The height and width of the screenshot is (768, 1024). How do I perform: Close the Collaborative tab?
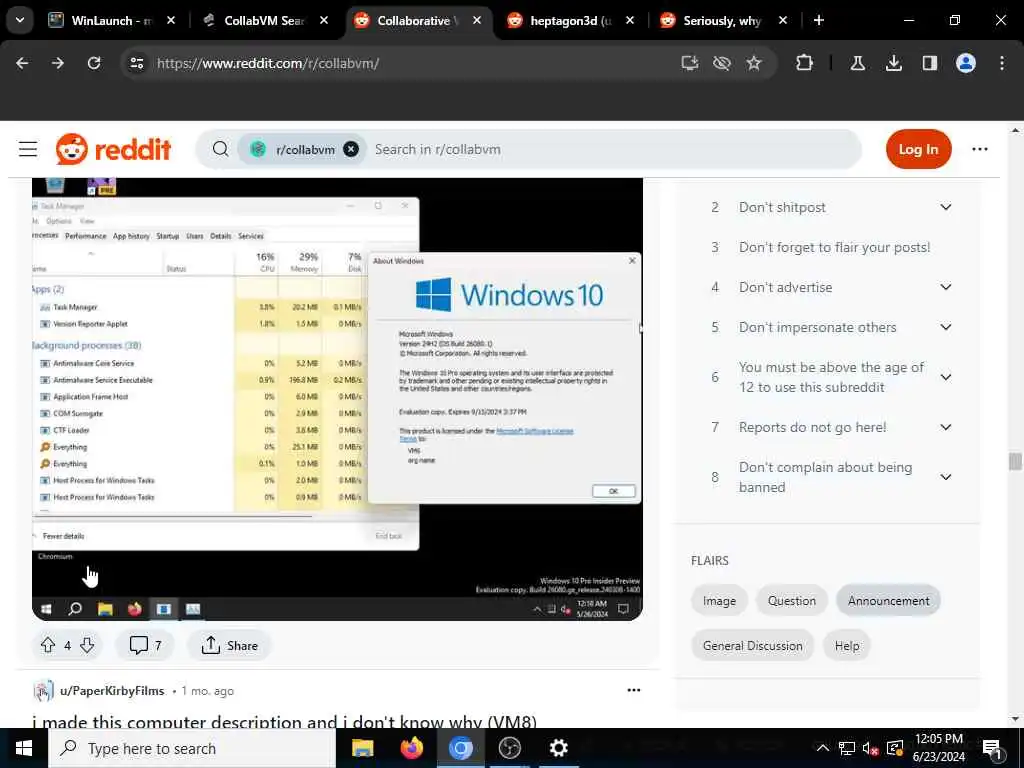pos(477,20)
